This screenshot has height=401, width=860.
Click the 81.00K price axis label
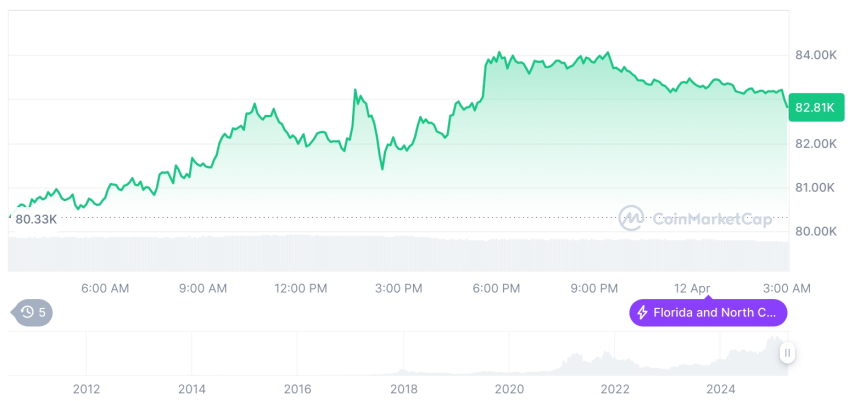pyautogui.click(x=816, y=187)
